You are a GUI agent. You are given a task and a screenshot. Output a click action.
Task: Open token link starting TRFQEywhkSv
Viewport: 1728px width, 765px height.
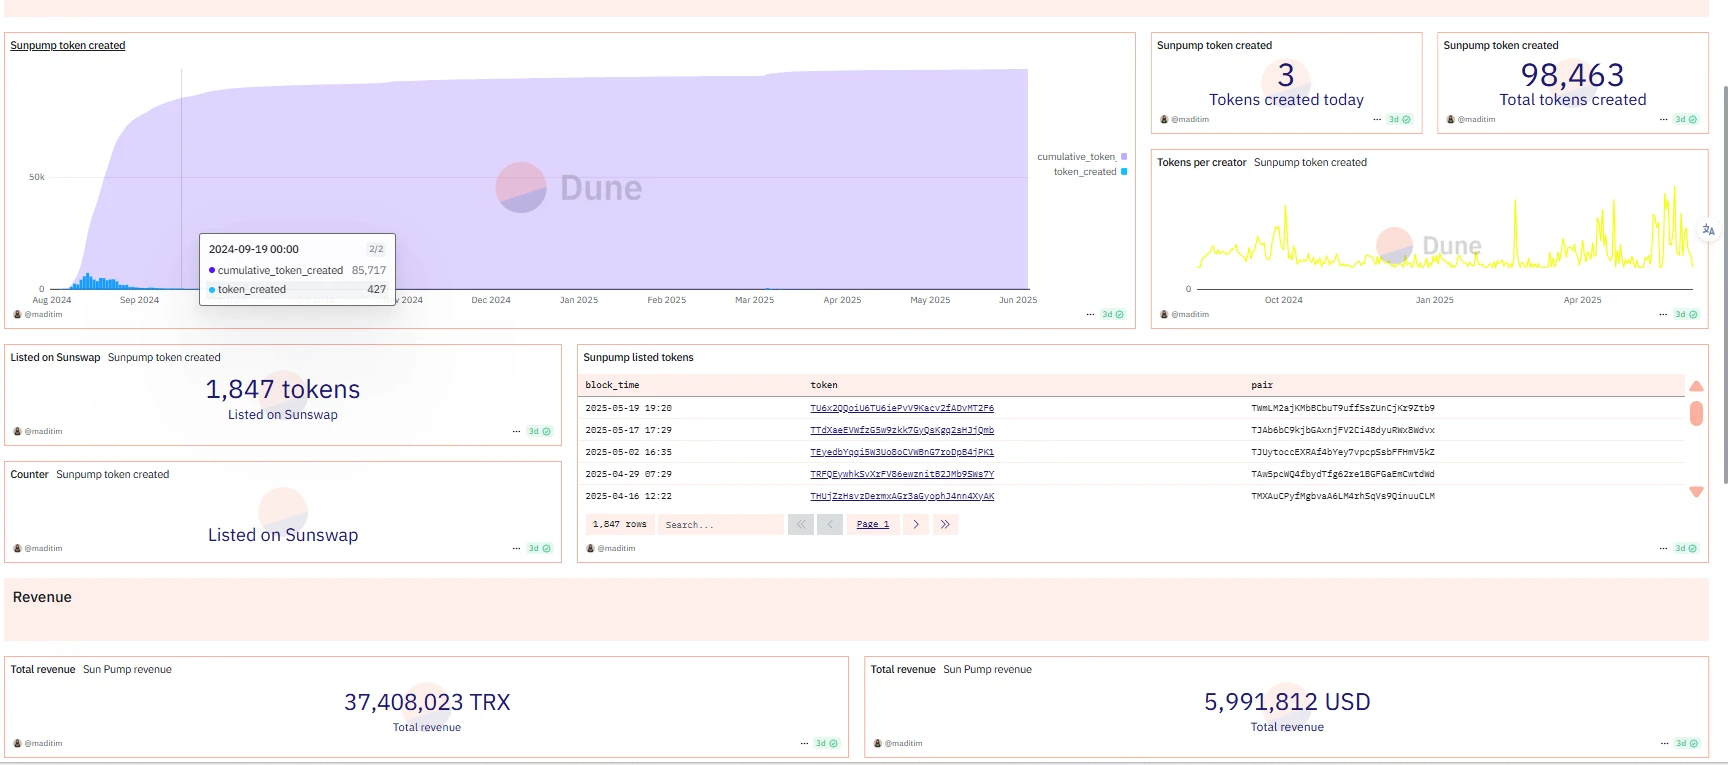click(902, 474)
